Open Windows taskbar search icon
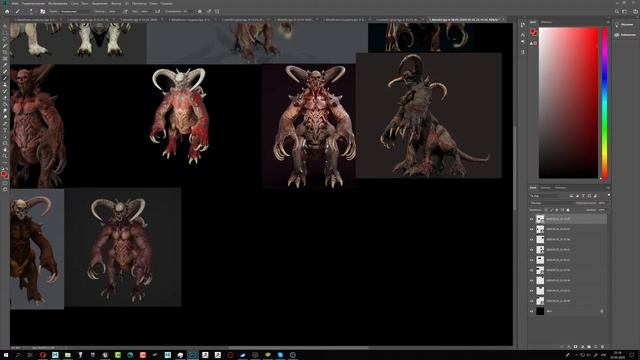This screenshot has height=360, width=640. point(18,355)
